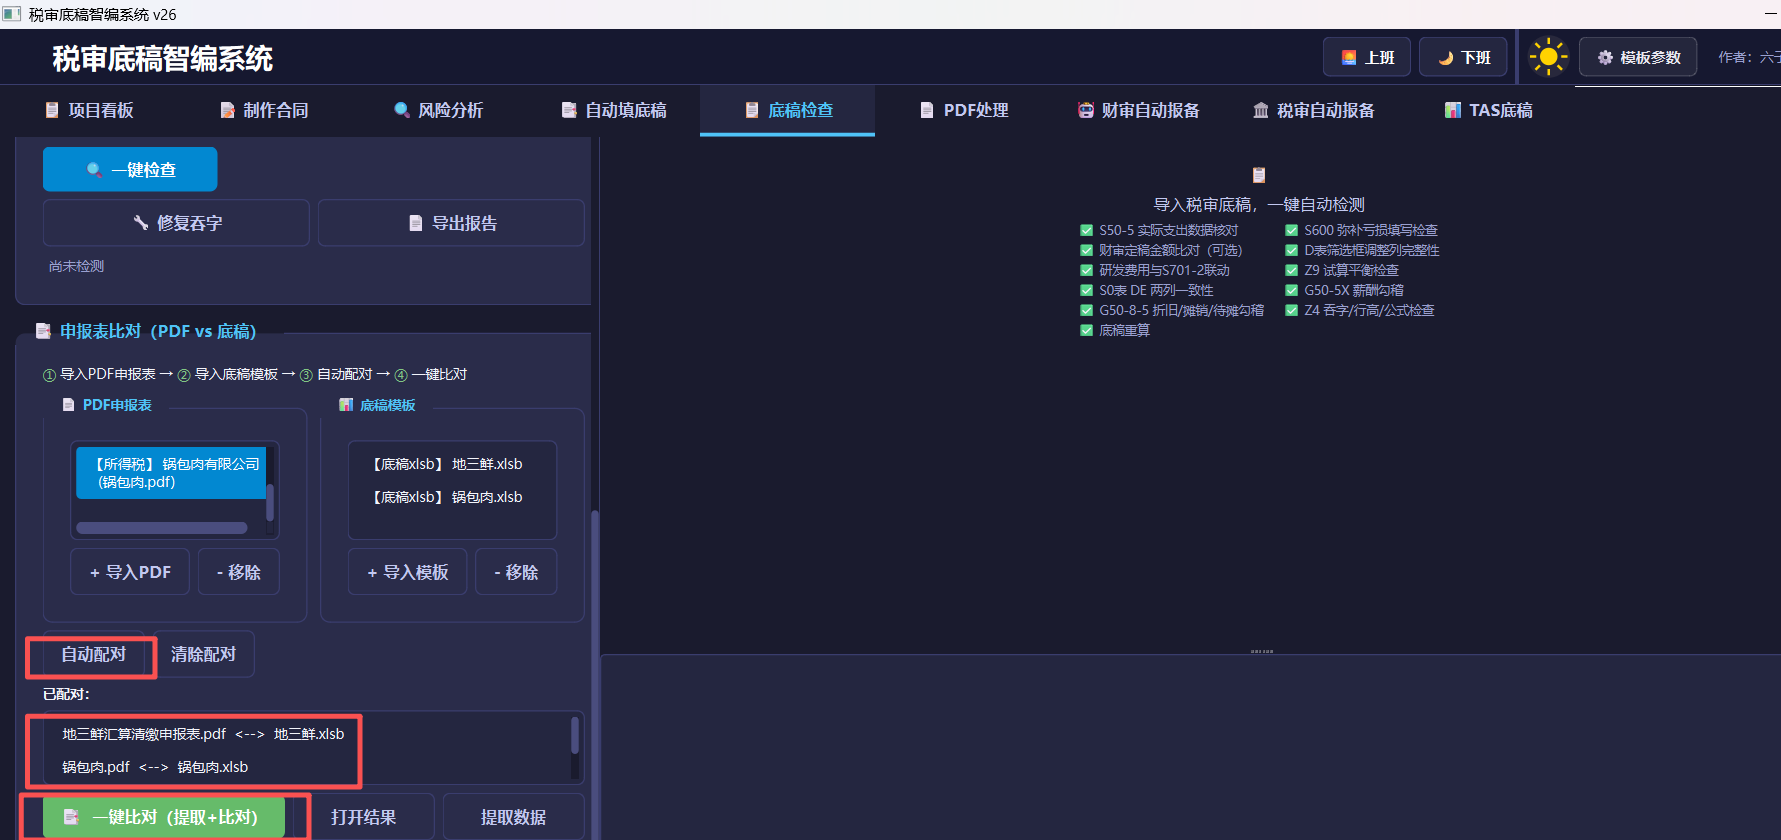
Task: Click the app icon in title bar
Action: coord(11,14)
